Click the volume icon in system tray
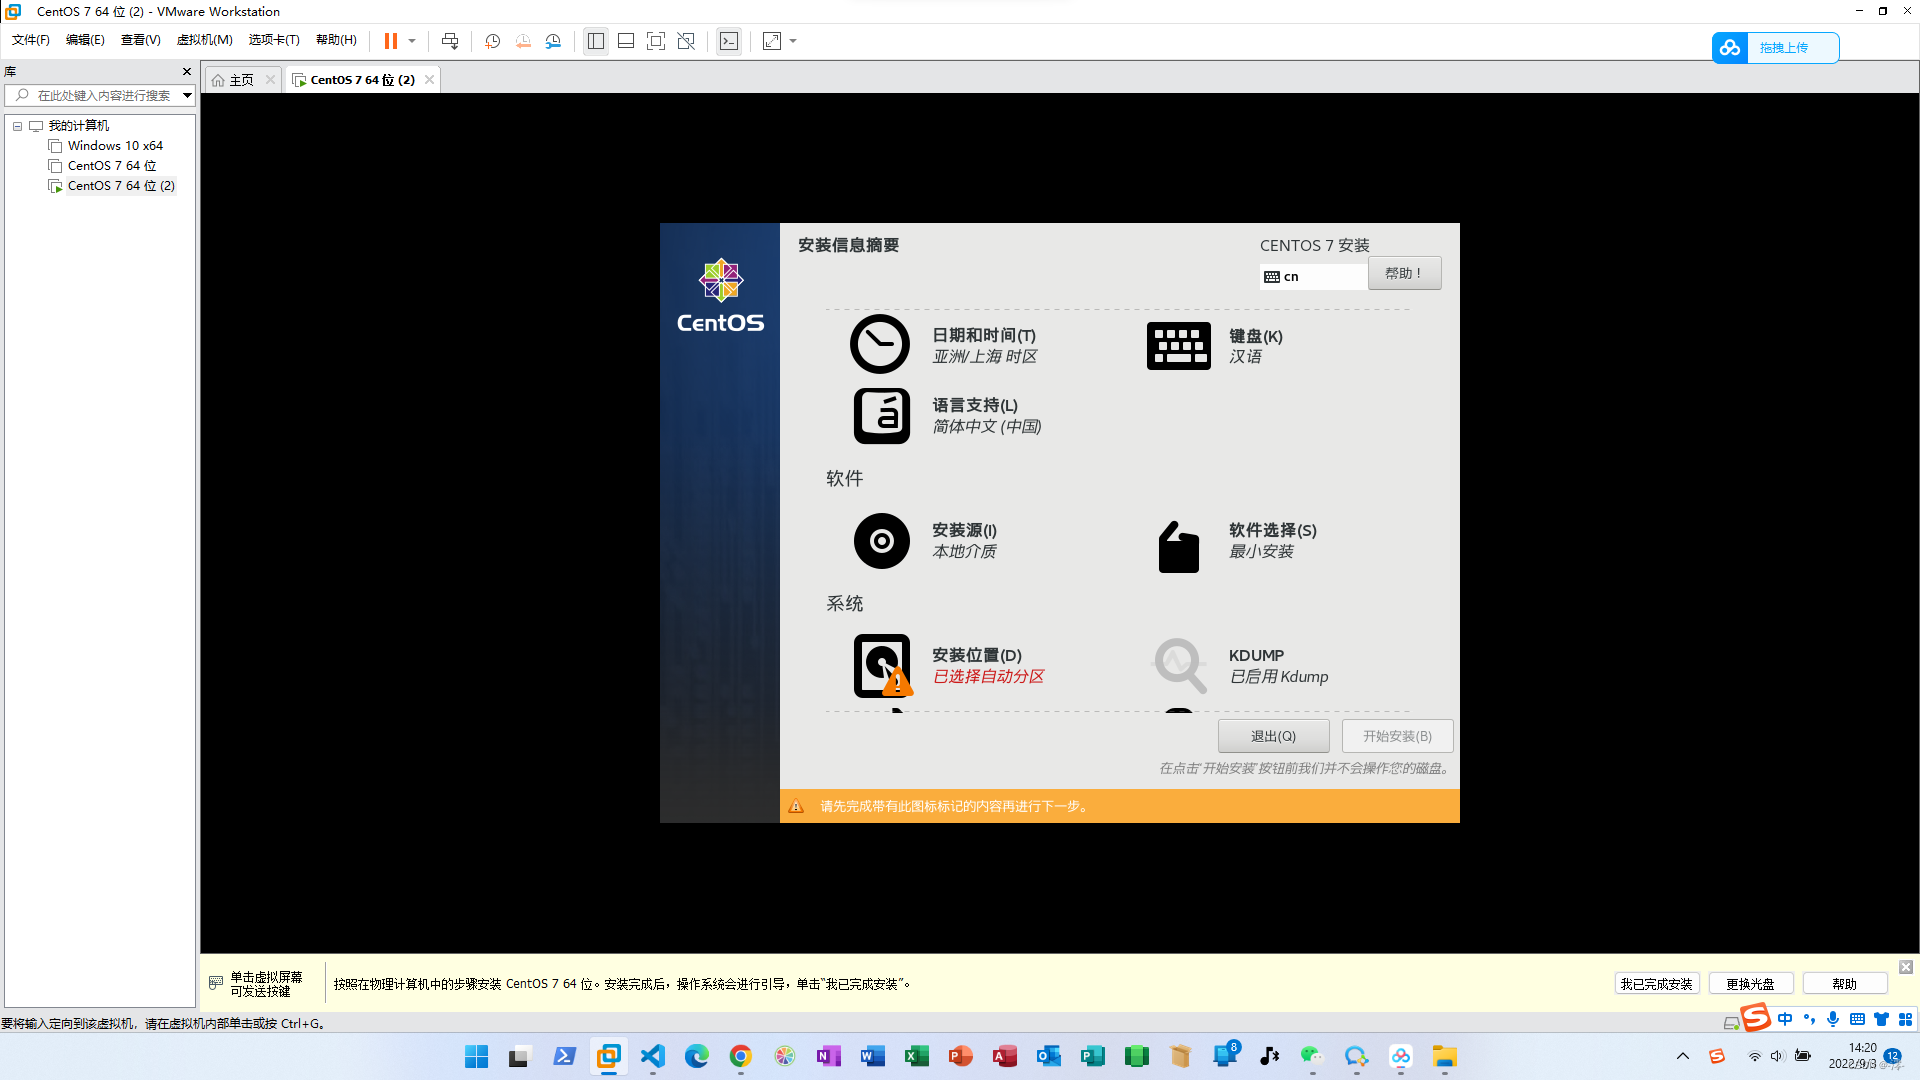The width and height of the screenshot is (1920, 1080). (x=1777, y=1057)
